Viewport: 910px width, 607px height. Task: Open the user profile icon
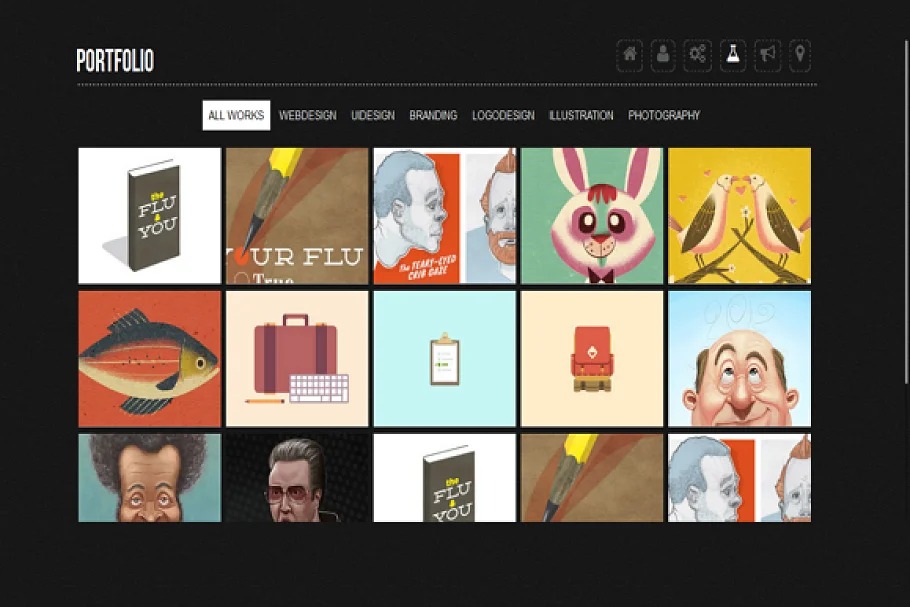tap(663, 55)
